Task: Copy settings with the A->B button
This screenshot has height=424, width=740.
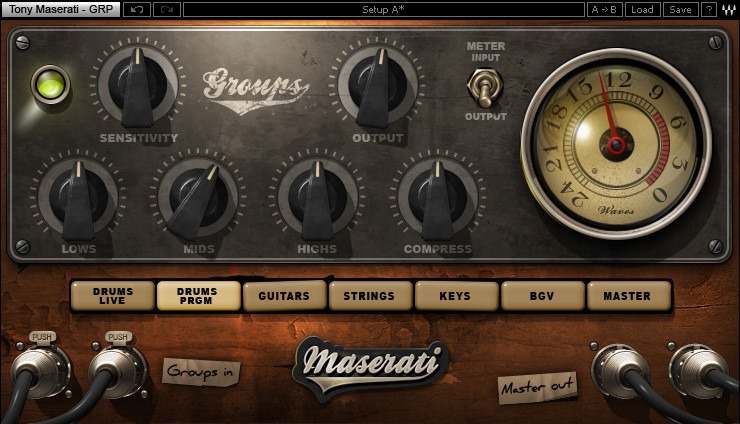Action: pos(604,9)
